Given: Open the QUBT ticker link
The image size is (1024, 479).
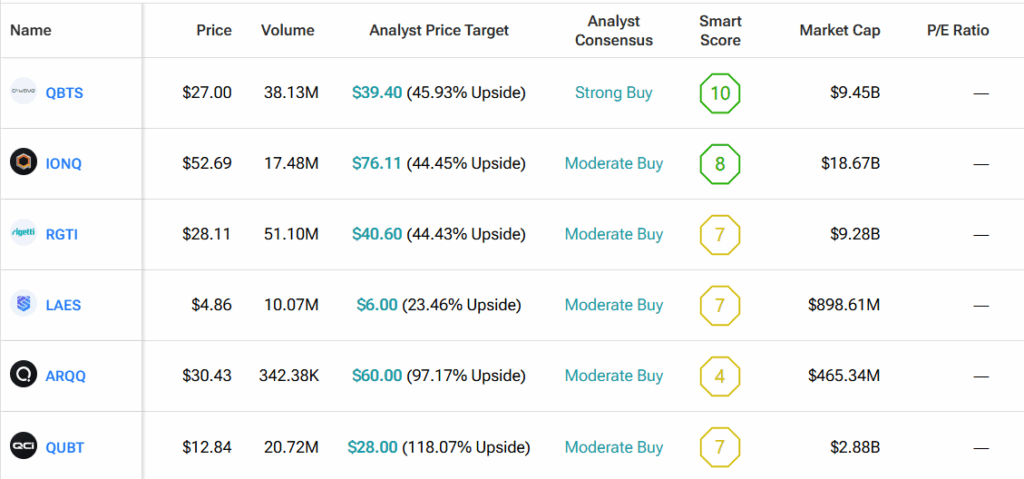Looking at the screenshot, I should point(65,448).
